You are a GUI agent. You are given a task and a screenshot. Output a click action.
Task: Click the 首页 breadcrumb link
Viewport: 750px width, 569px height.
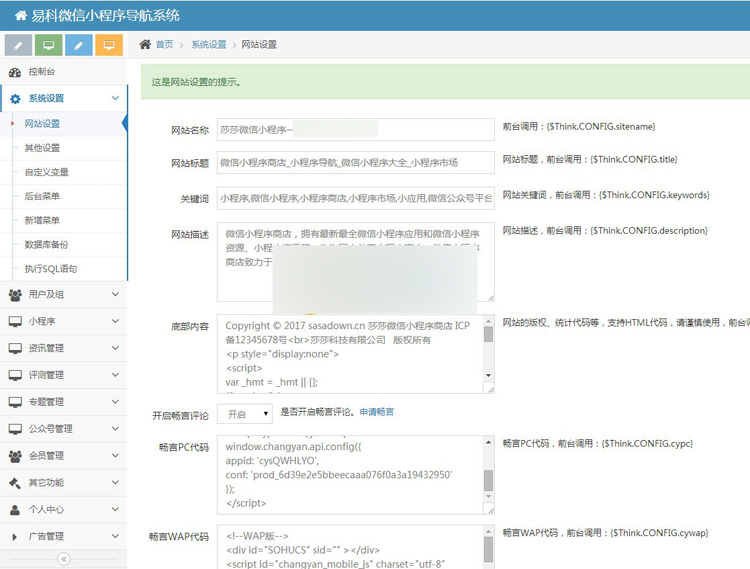(x=165, y=45)
